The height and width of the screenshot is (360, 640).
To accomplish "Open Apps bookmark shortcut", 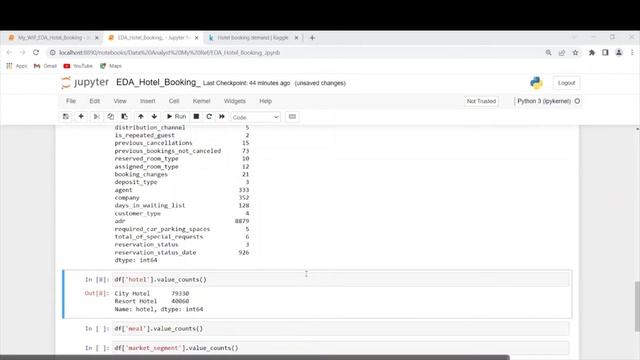I will [x=17, y=66].
